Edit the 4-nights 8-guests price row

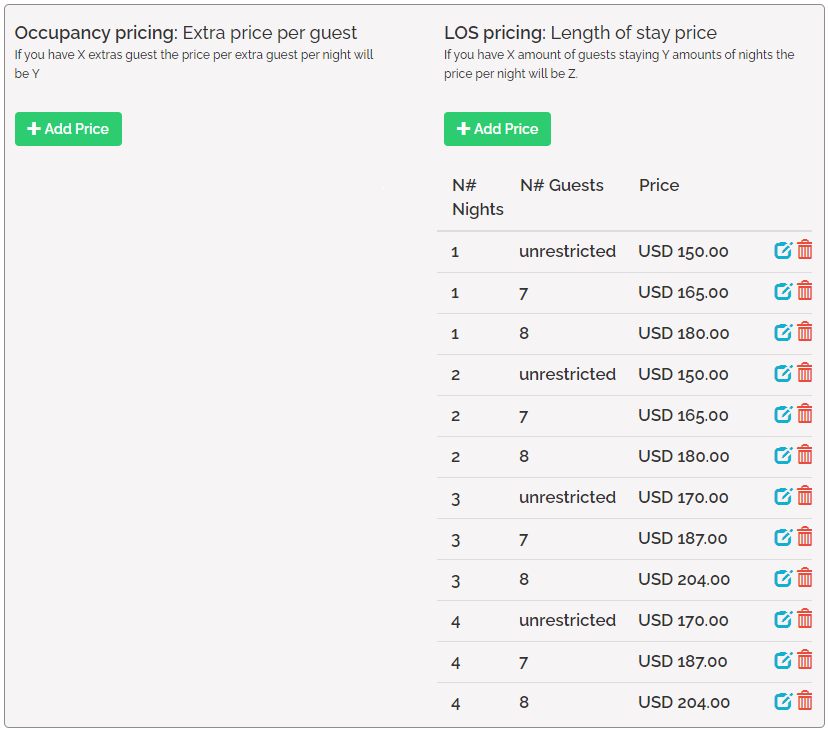783,701
